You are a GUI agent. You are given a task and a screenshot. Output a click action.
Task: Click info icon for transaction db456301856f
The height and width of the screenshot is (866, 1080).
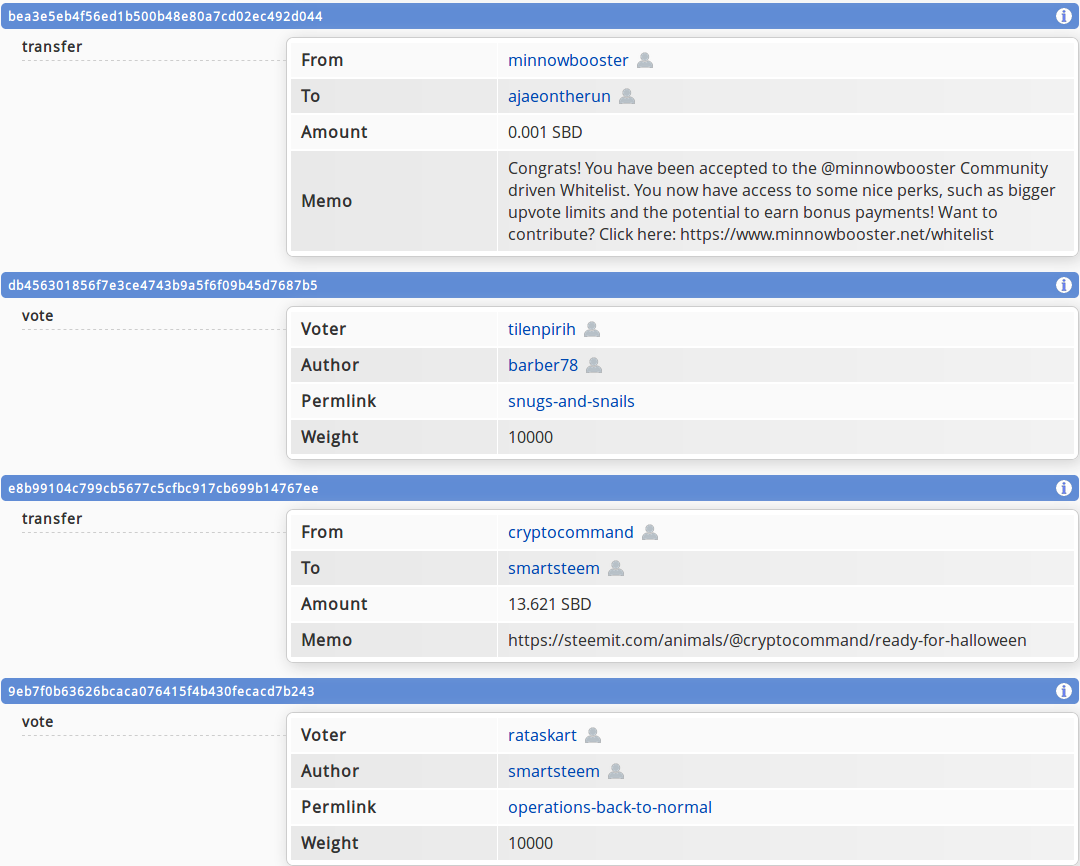[1063, 285]
